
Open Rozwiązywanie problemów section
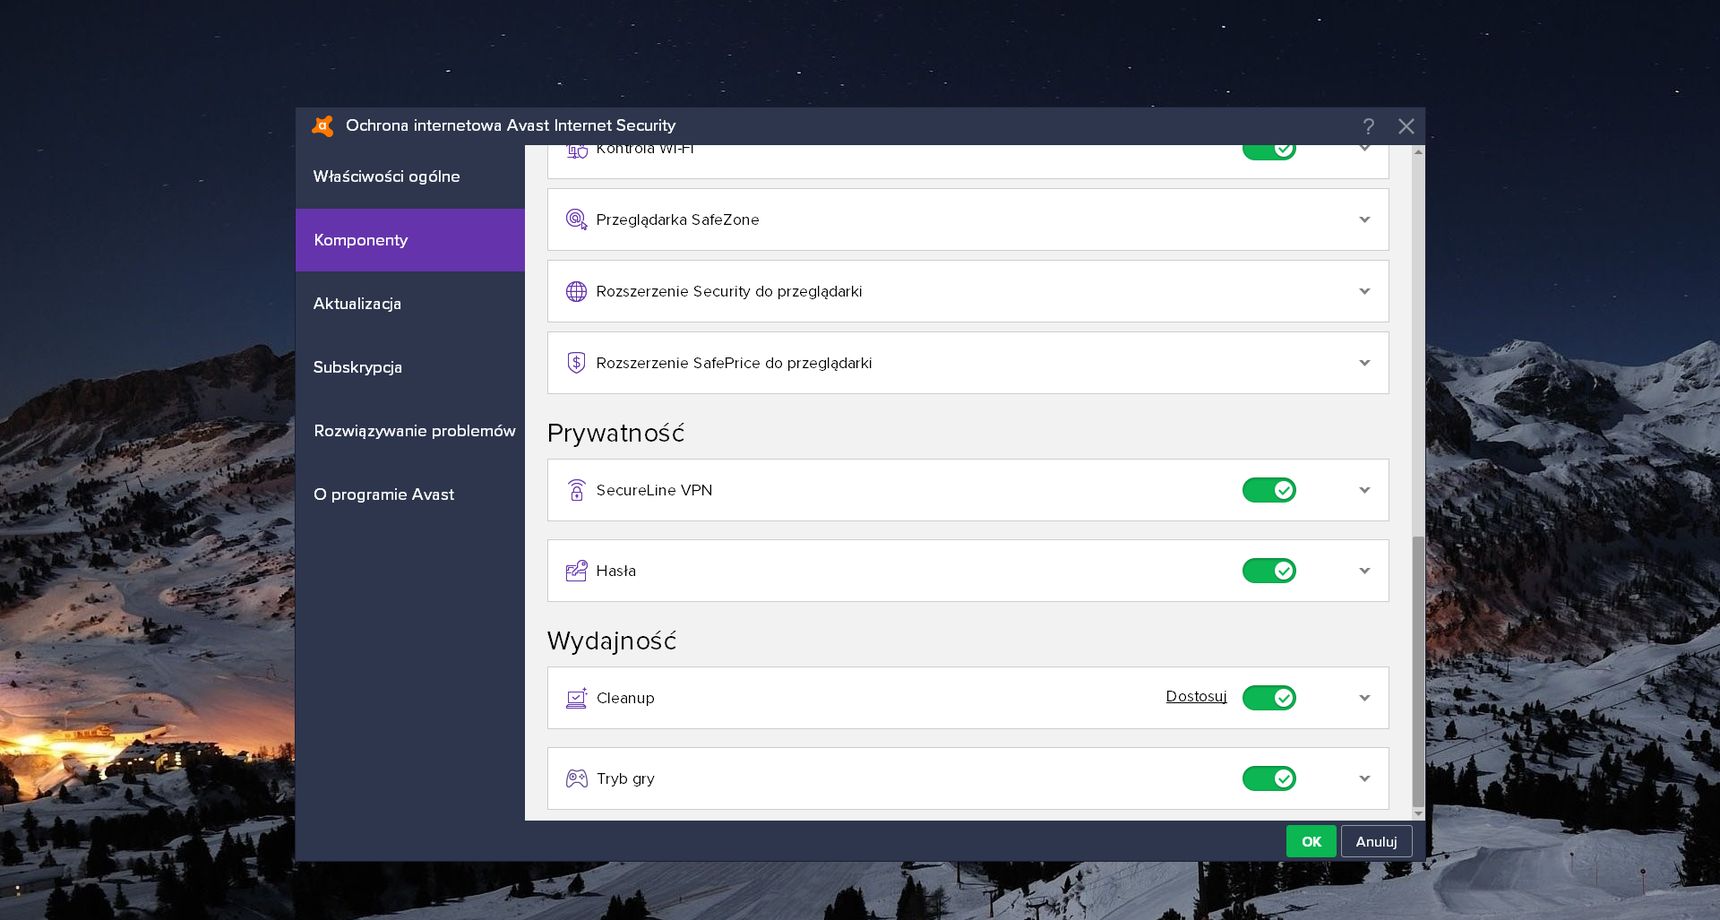[x=410, y=431]
